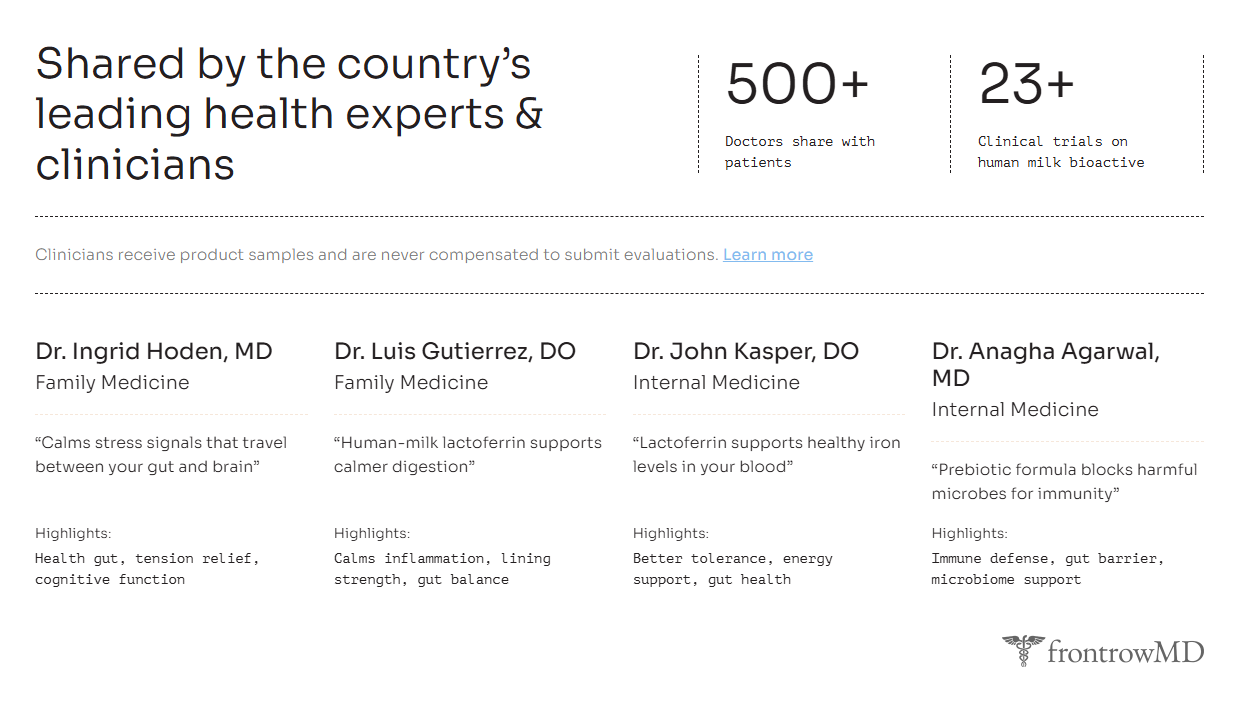Click Dr. Hoden's gut and brain quote
The width and height of the screenshot is (1241, 701).
pyautogui.click(x=161, y=454)
